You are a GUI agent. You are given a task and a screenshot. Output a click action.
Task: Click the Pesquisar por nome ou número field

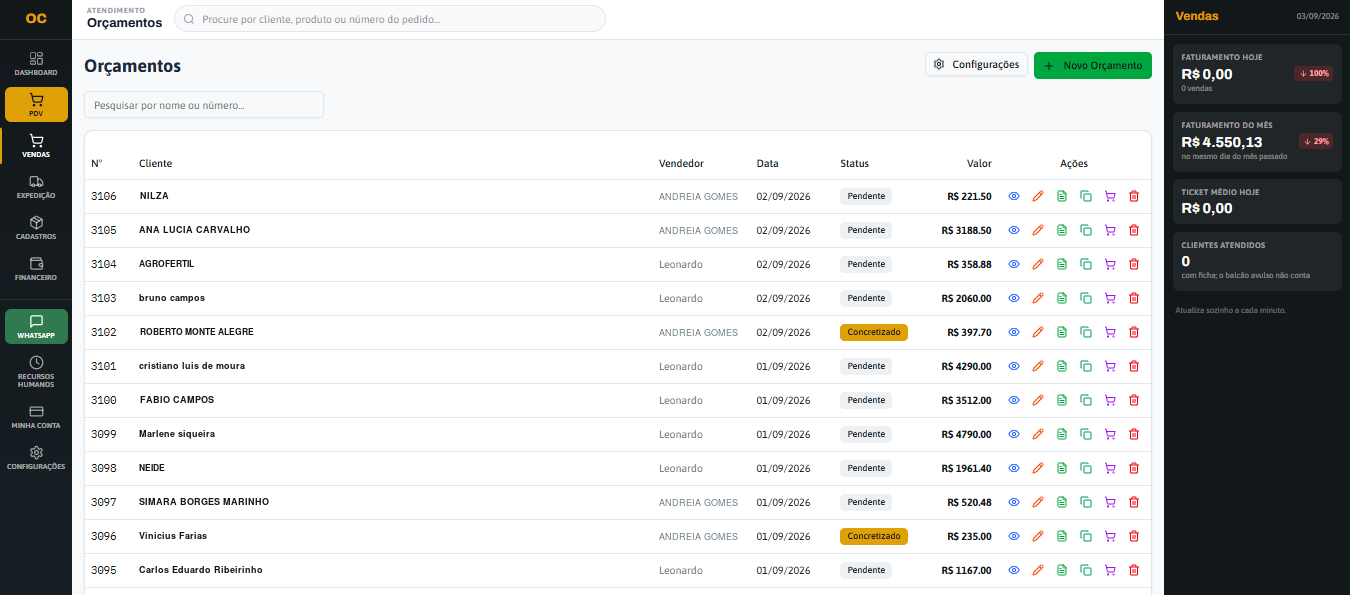[x=204, y=105]
